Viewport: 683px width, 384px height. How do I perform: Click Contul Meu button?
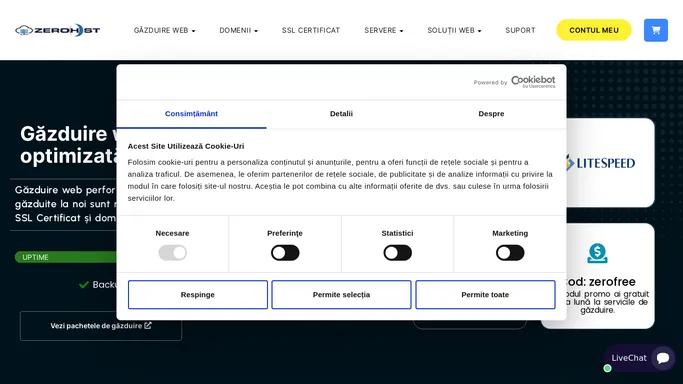click(594, 30)
